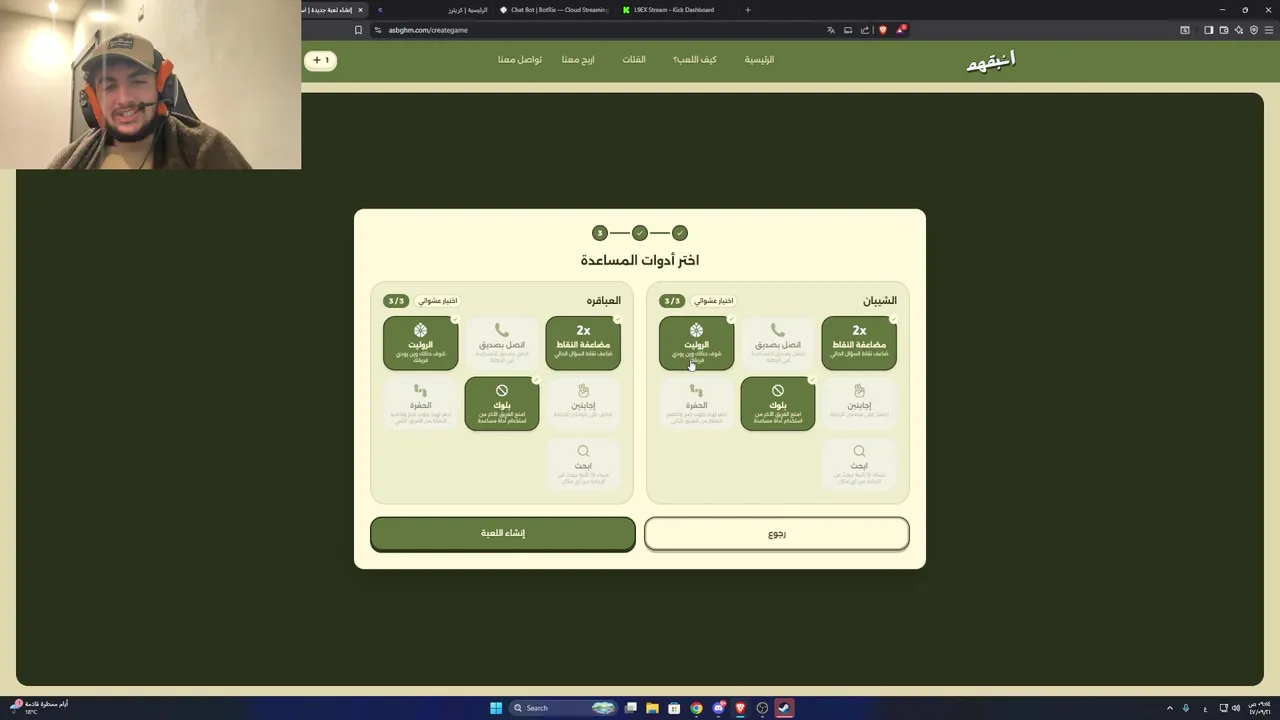1280x720 pixels.
Task: Toggle مضاعفة النقاط 2x card for الشيبان team
Action: (x=859, y=343)
